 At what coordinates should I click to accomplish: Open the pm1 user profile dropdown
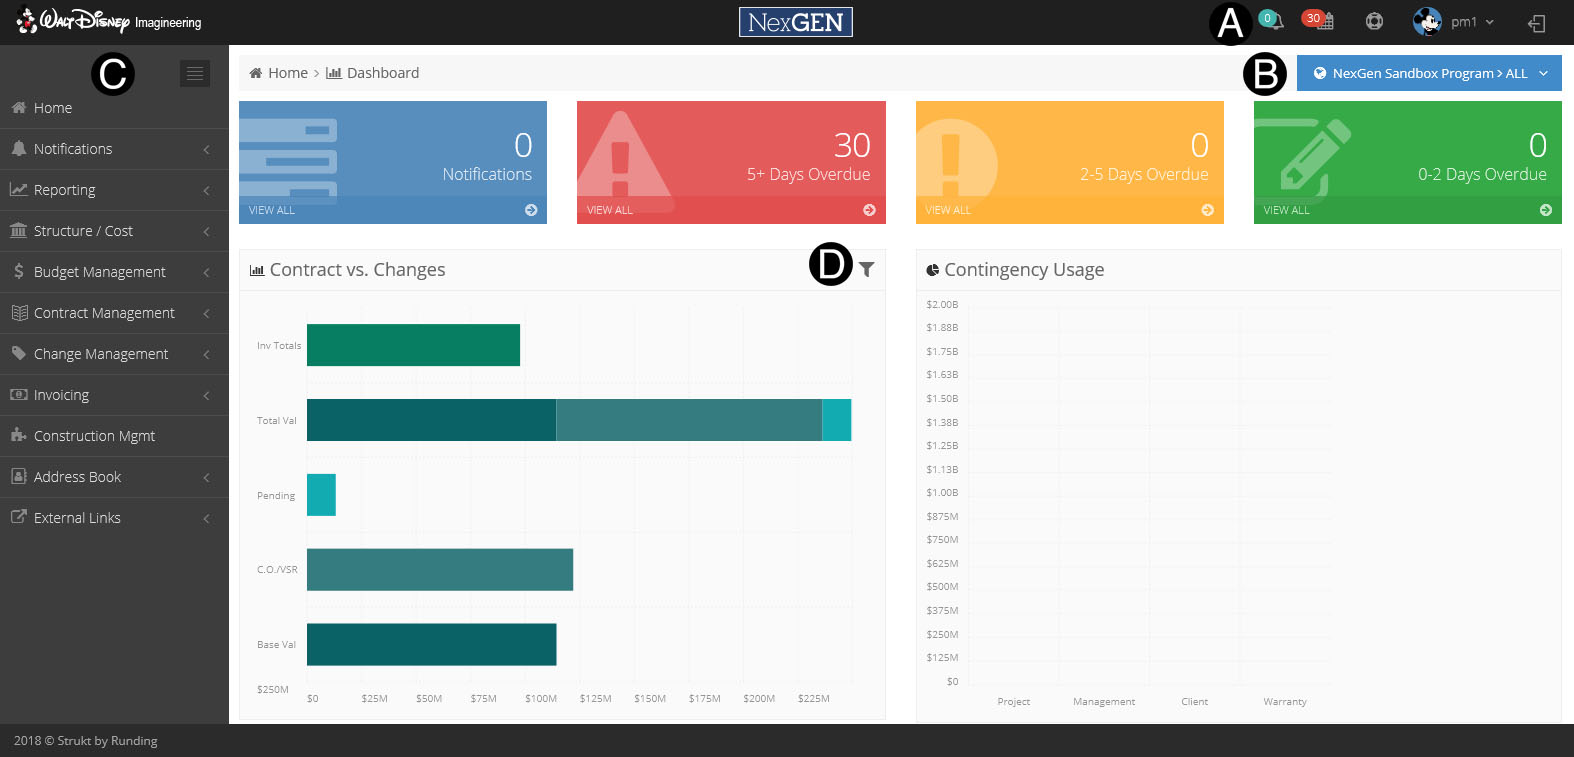[x=1454, y=22]
